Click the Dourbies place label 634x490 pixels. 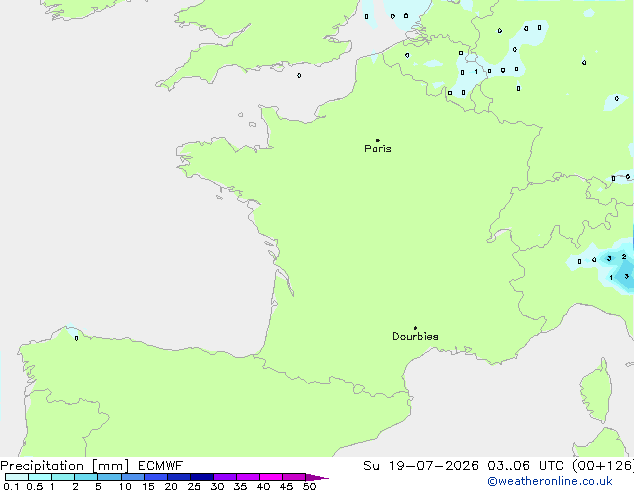pyautogui.click(x=415, y=336)
